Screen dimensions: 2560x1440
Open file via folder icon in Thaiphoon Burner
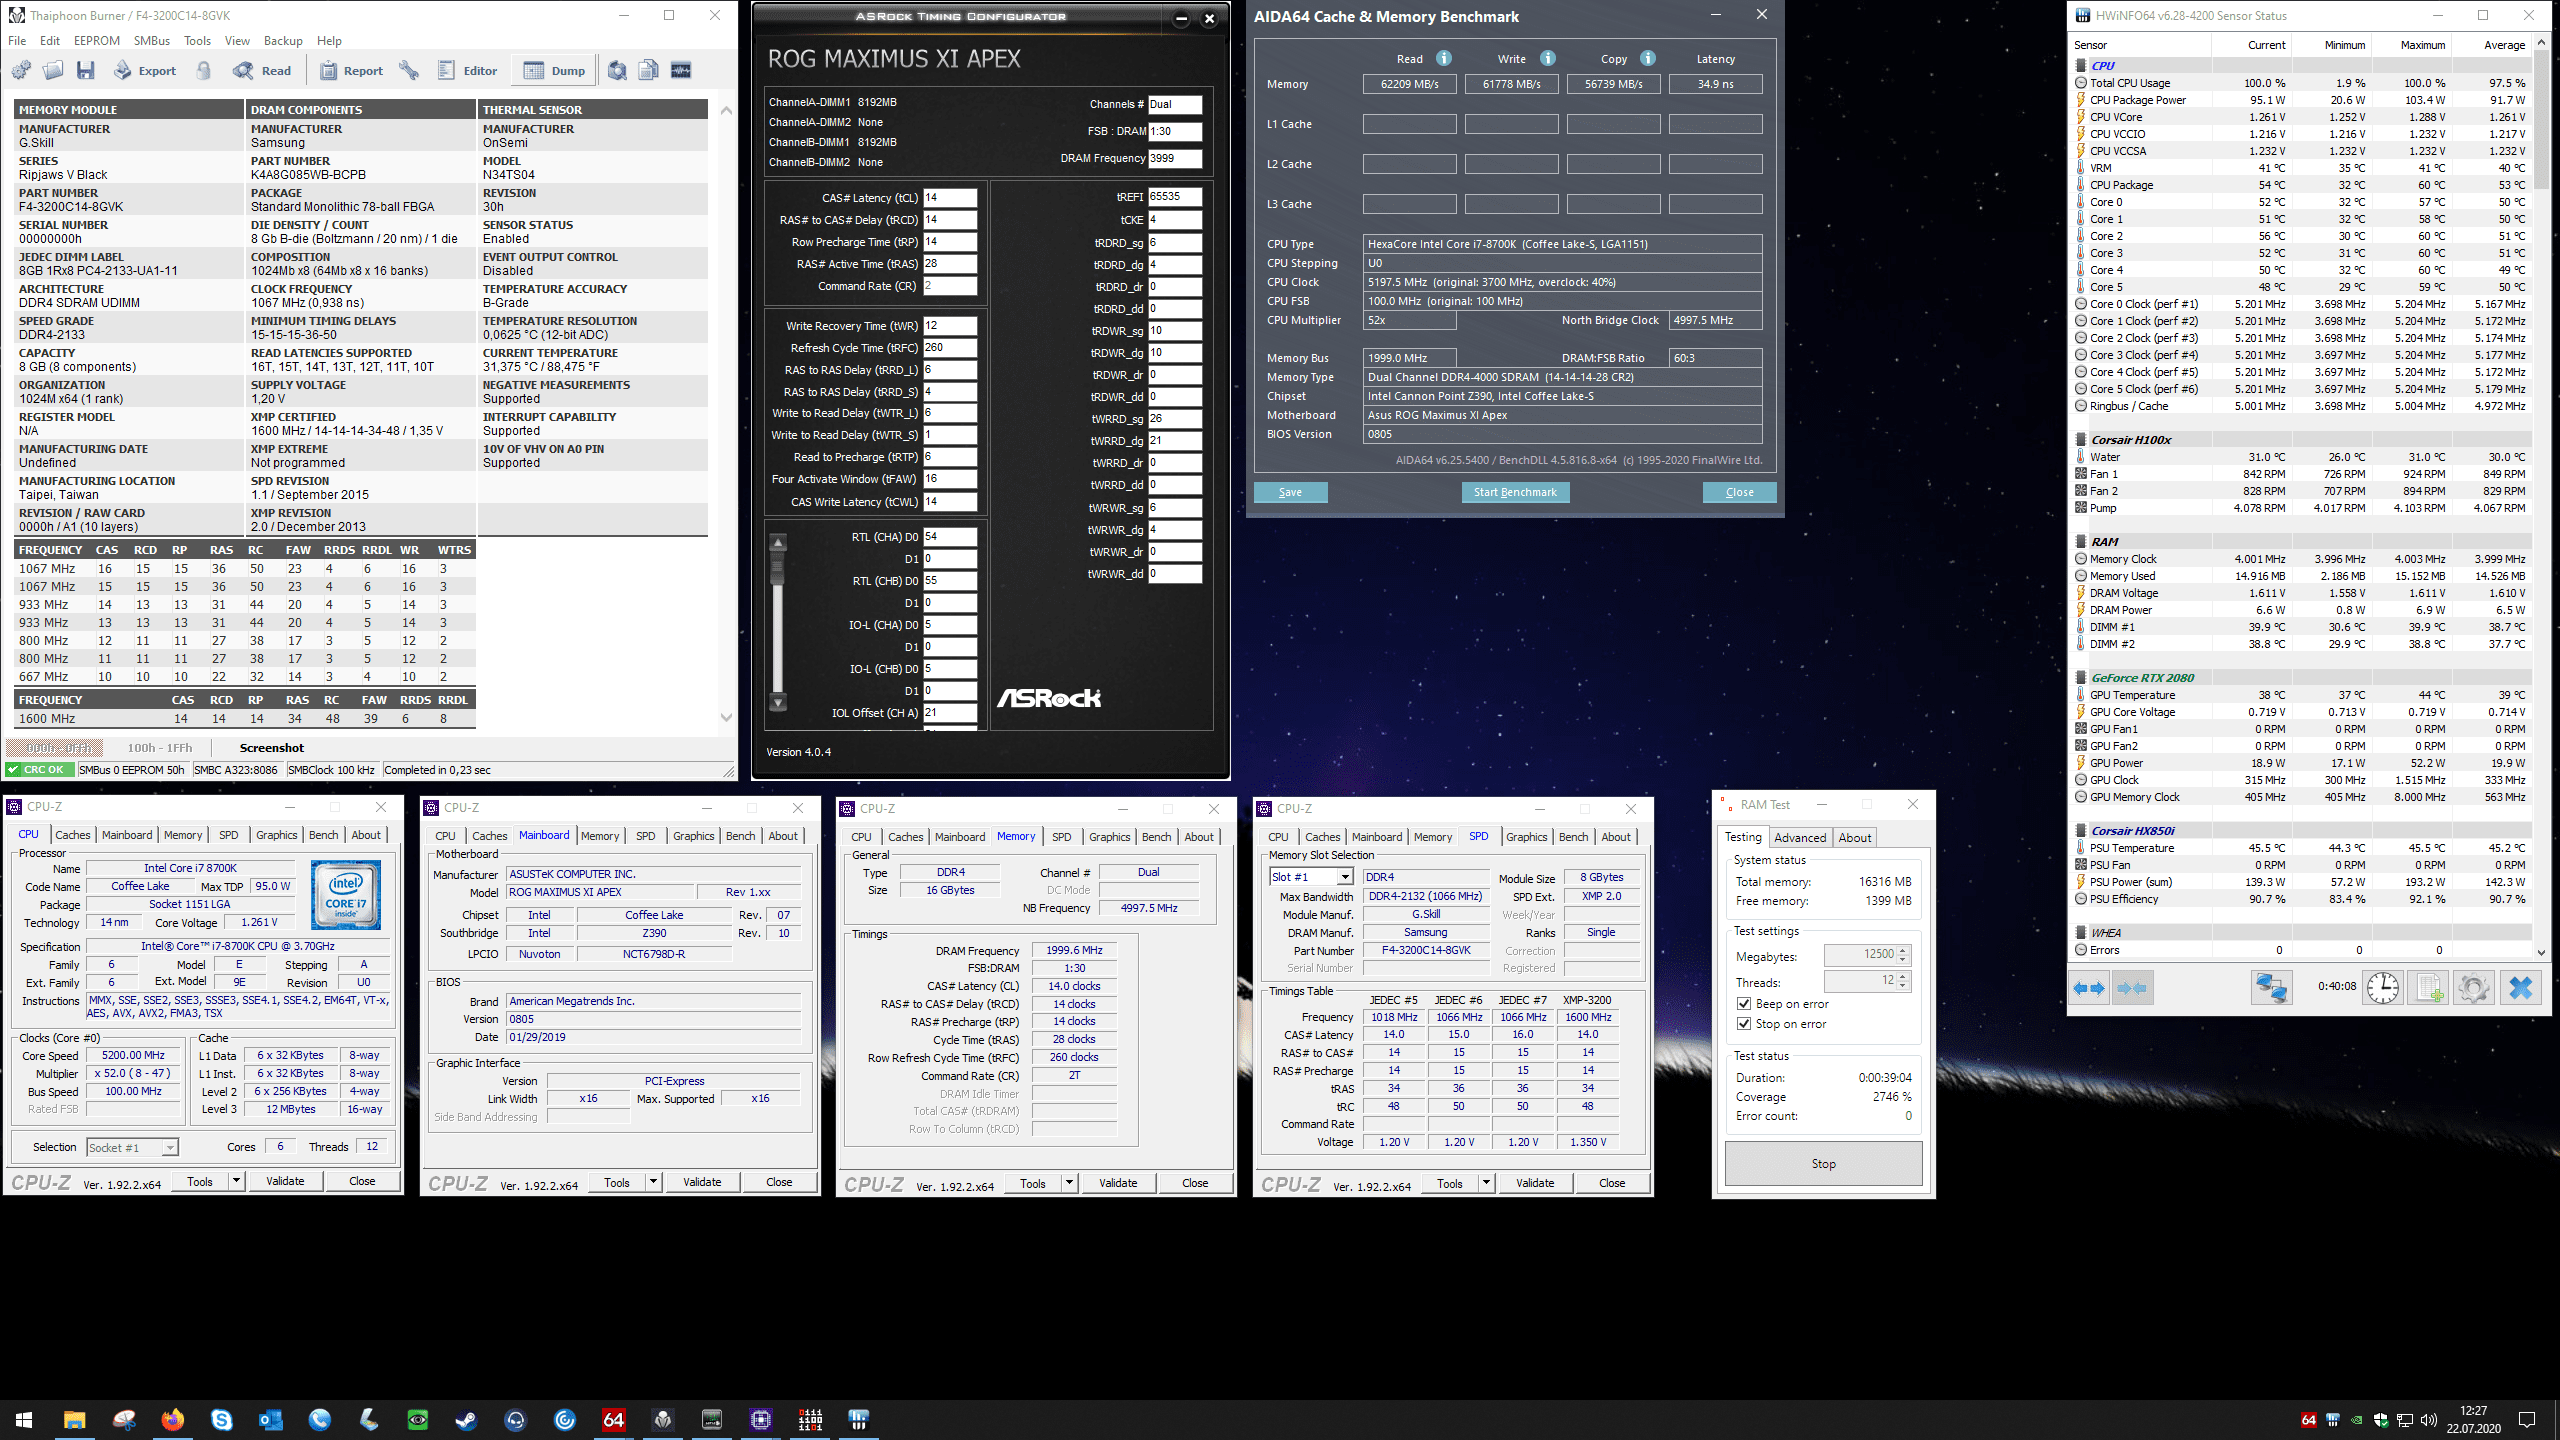[x=53, y=70]
